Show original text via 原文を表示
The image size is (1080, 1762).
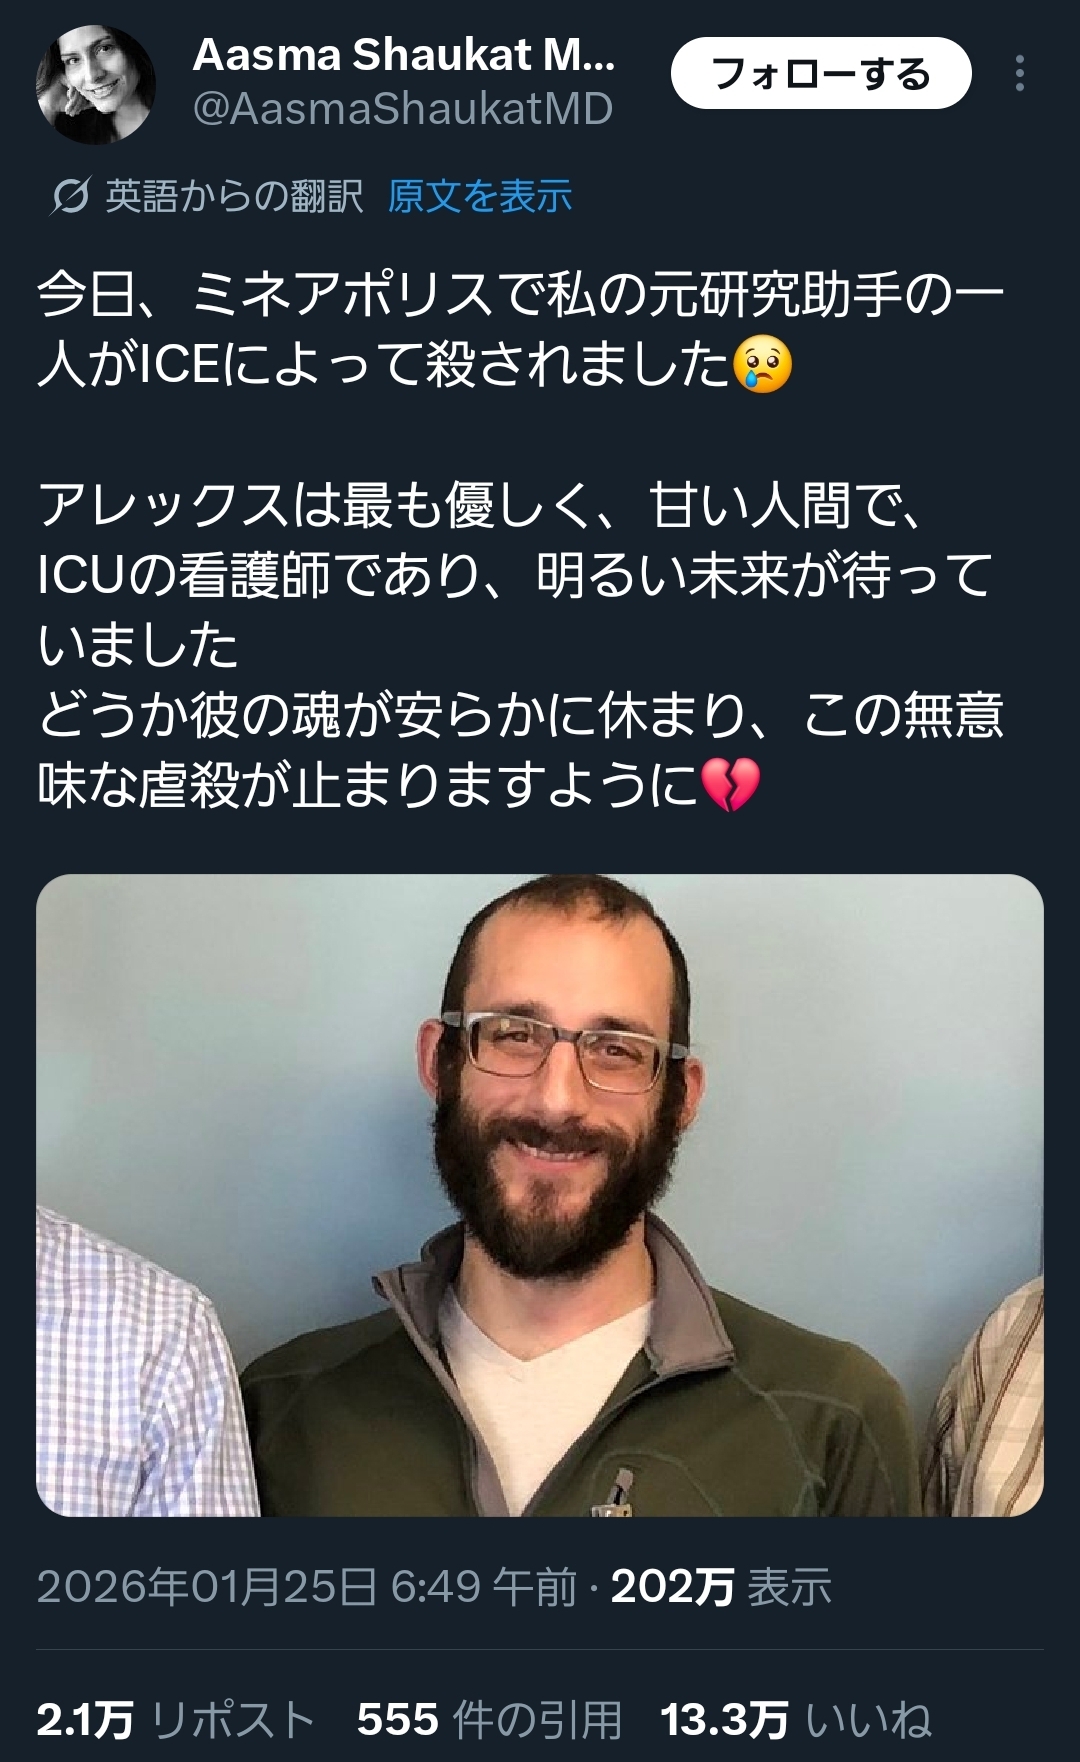[x=480, y=196]
